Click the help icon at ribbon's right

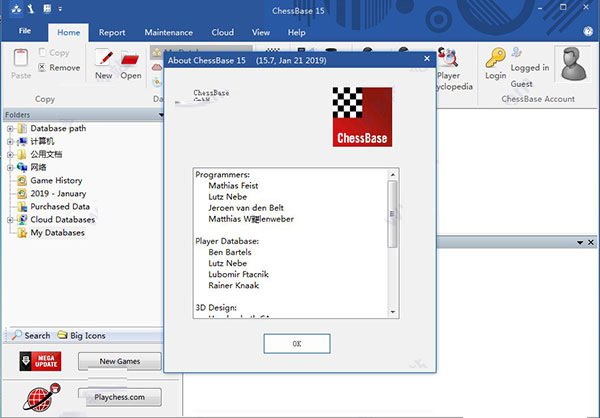(x=588, y=31)
